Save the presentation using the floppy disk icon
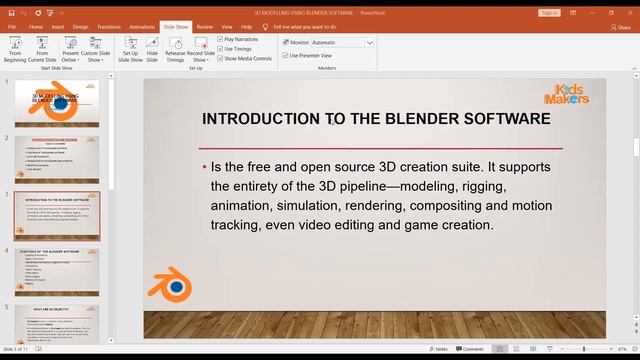Screen dimensions: 640x360 [x=11, y=13]
